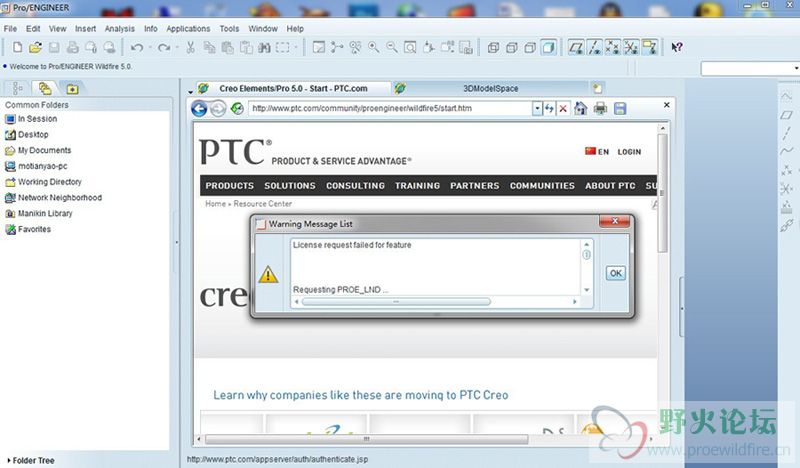Screen dimensions: 800x468
Task: Open the URL address history dropdown
Action: [537, 108]
